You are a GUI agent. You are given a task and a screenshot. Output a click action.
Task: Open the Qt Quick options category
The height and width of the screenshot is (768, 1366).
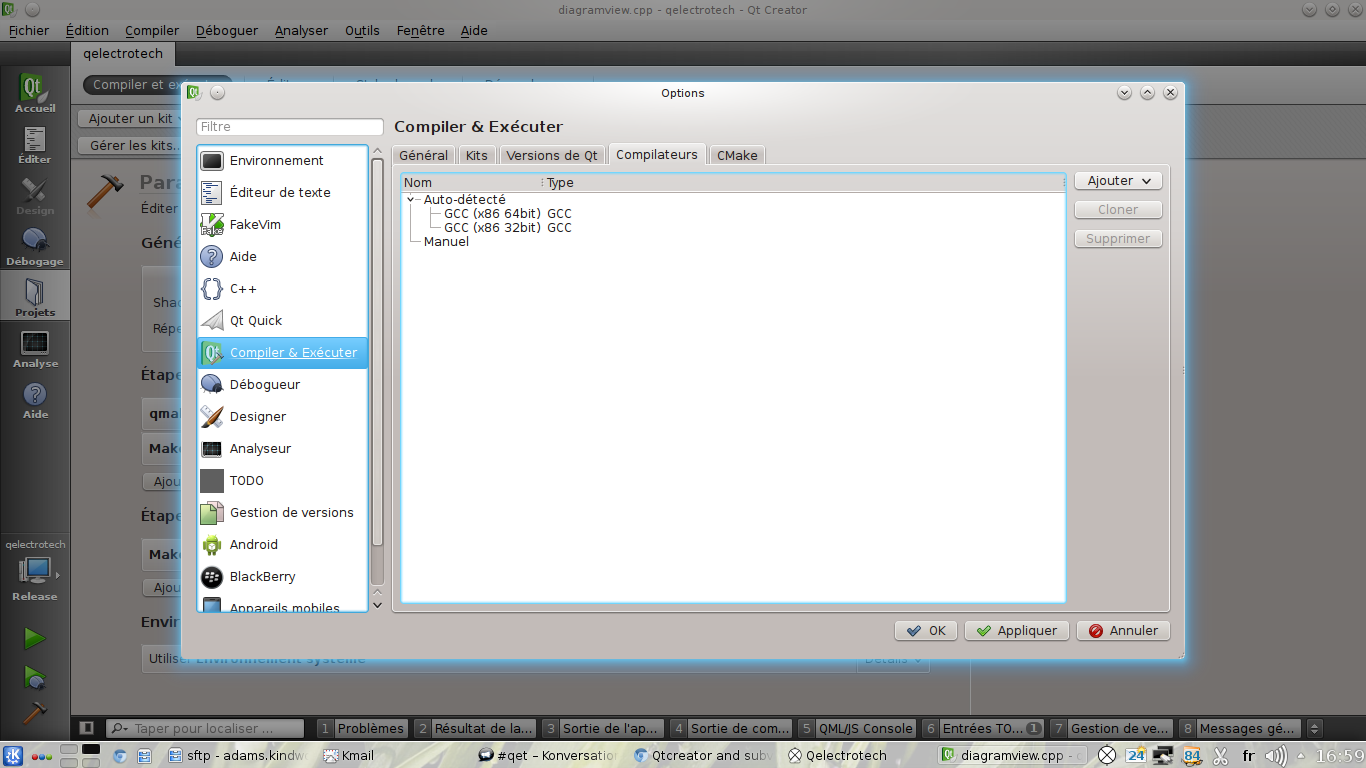(283, 320)
